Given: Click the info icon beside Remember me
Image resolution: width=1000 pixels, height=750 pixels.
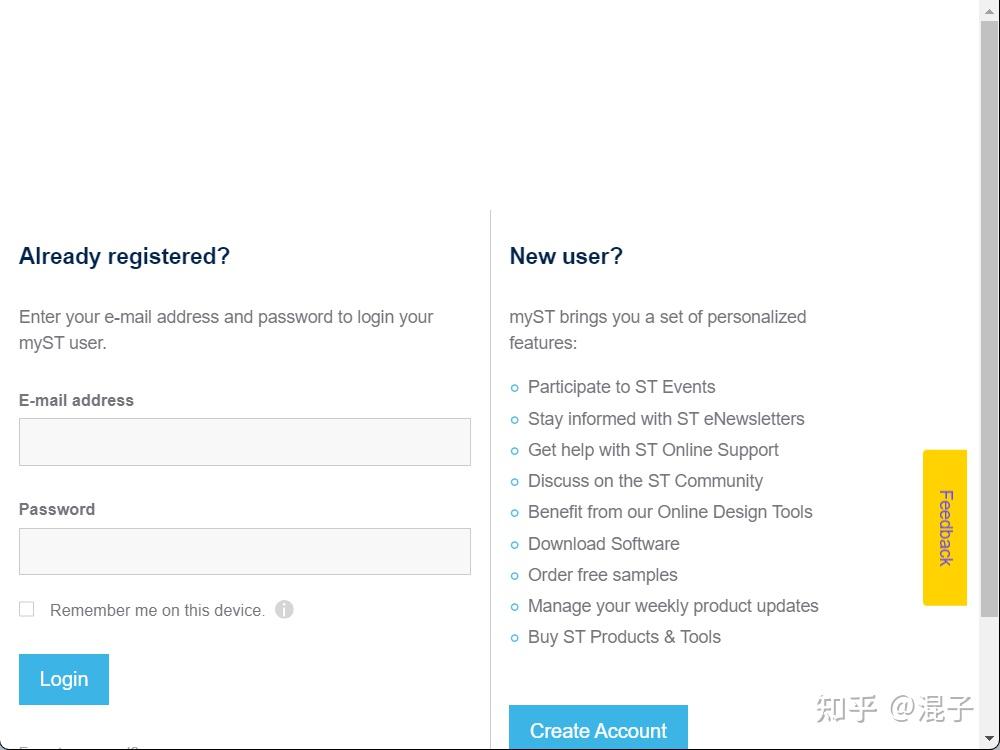Looking at the screenshot, I should click(x=284, y=609).
